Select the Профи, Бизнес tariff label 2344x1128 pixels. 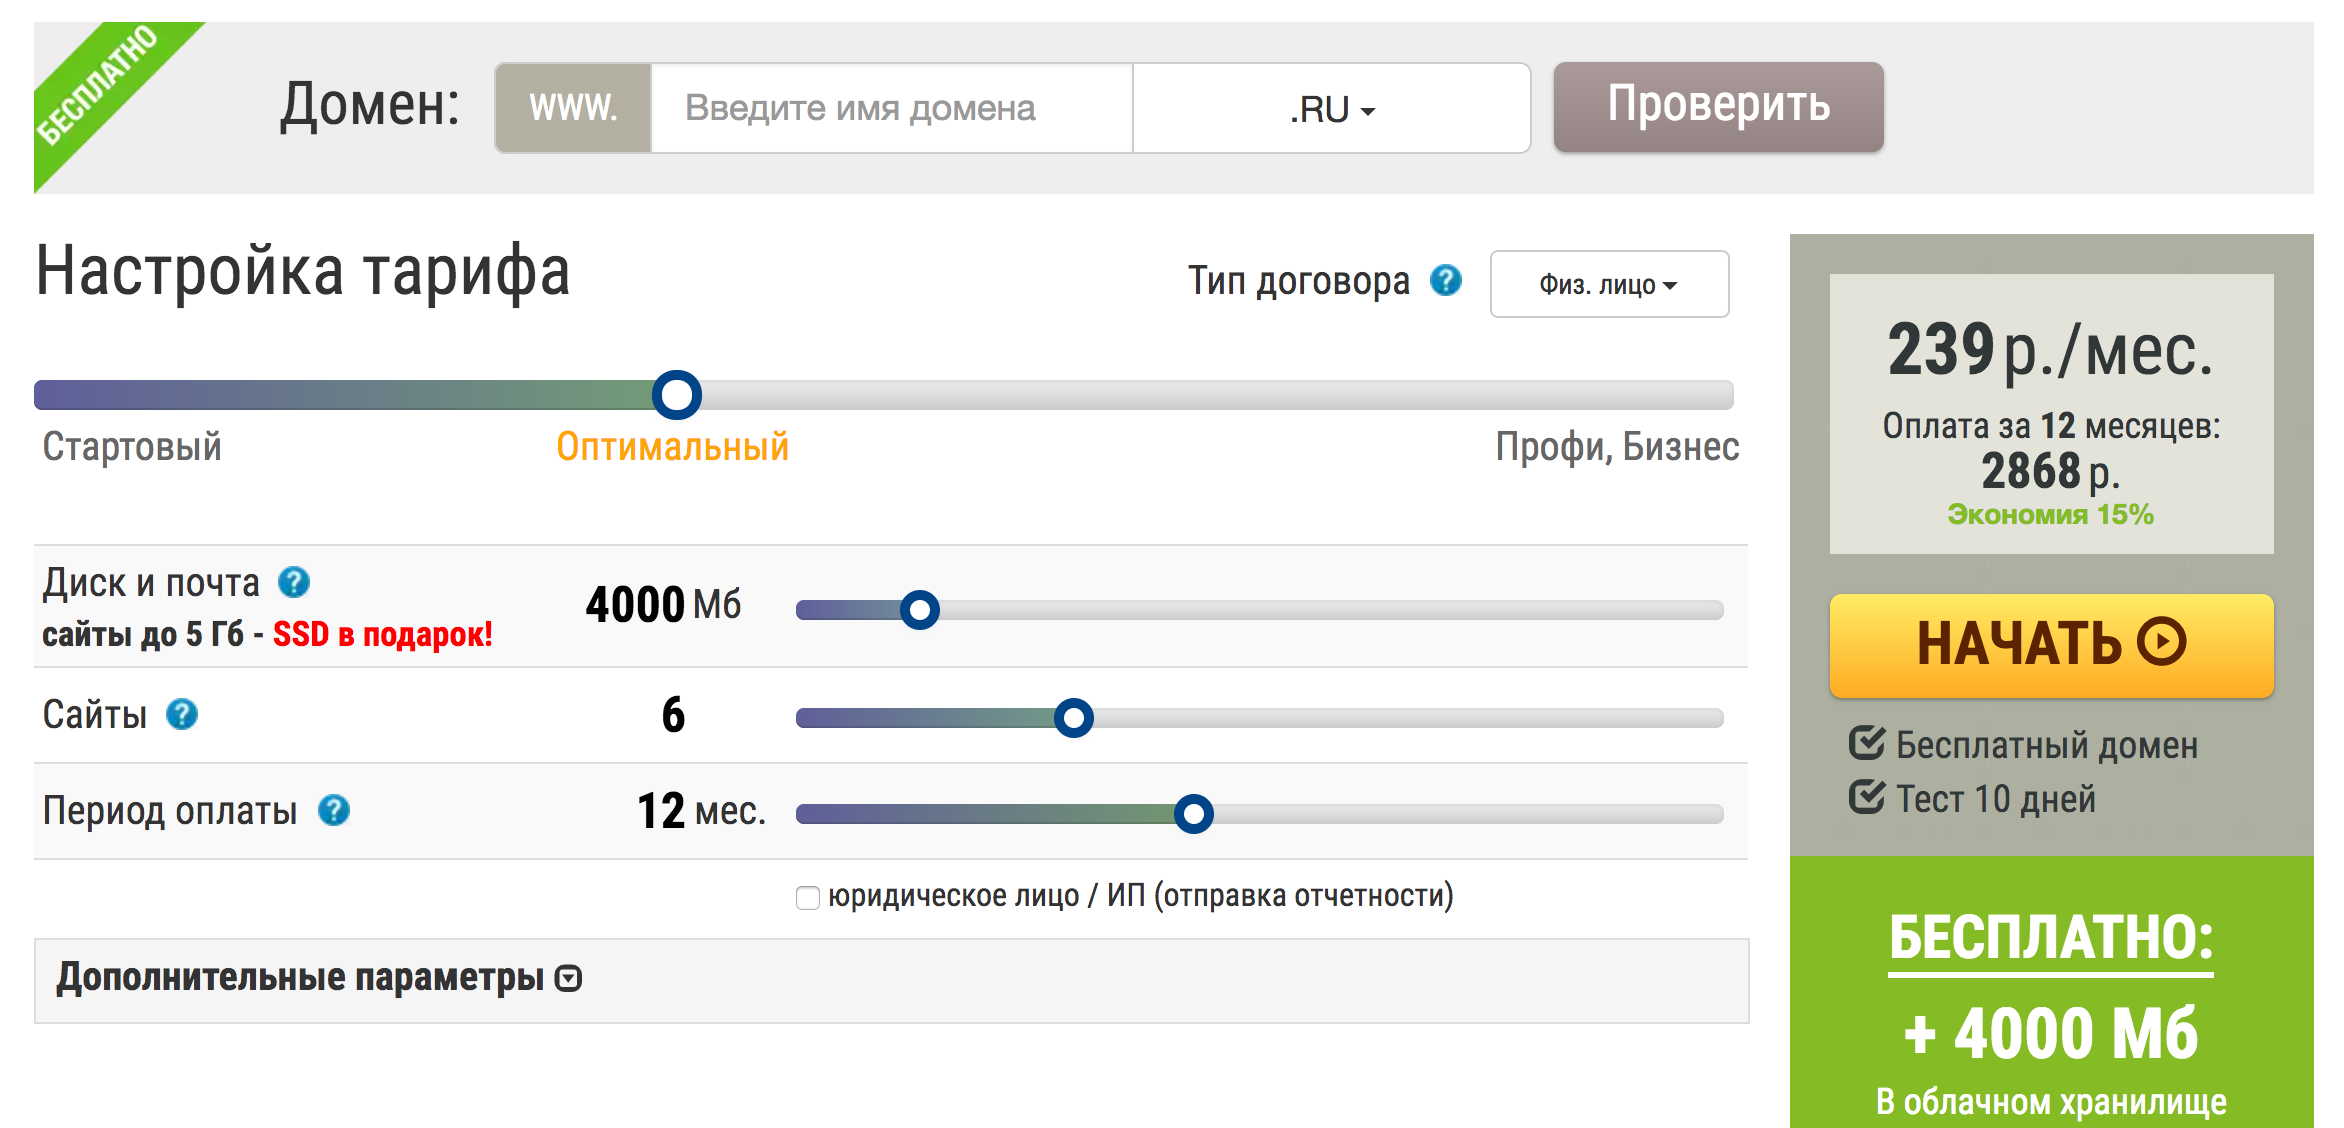1617,447
